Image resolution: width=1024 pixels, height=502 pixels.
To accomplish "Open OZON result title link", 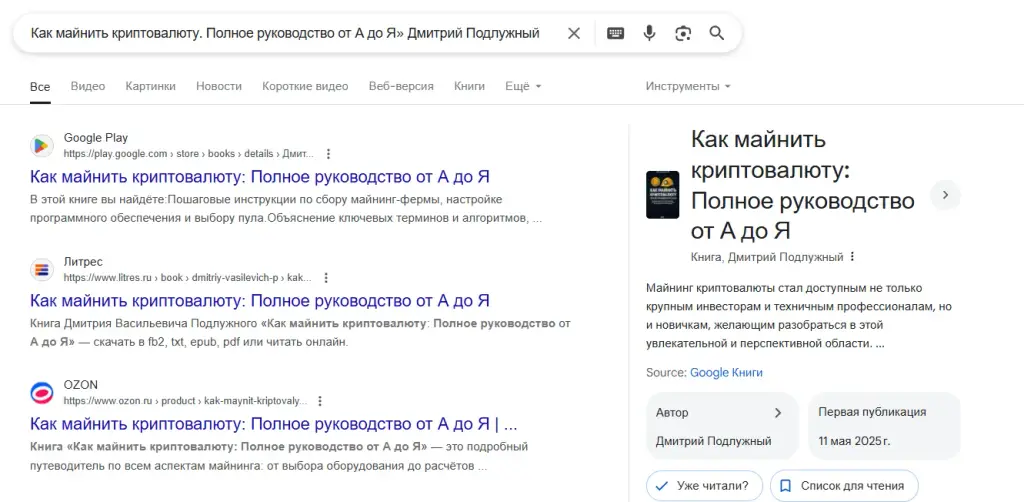I will pyautogui.click(x=274, y=424).
